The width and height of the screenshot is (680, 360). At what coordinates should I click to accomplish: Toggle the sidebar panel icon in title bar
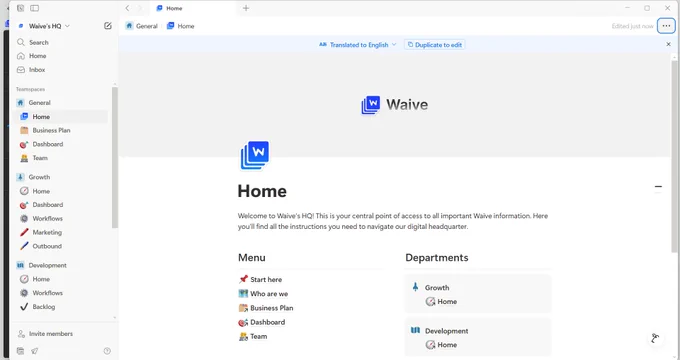click(35, 8)
